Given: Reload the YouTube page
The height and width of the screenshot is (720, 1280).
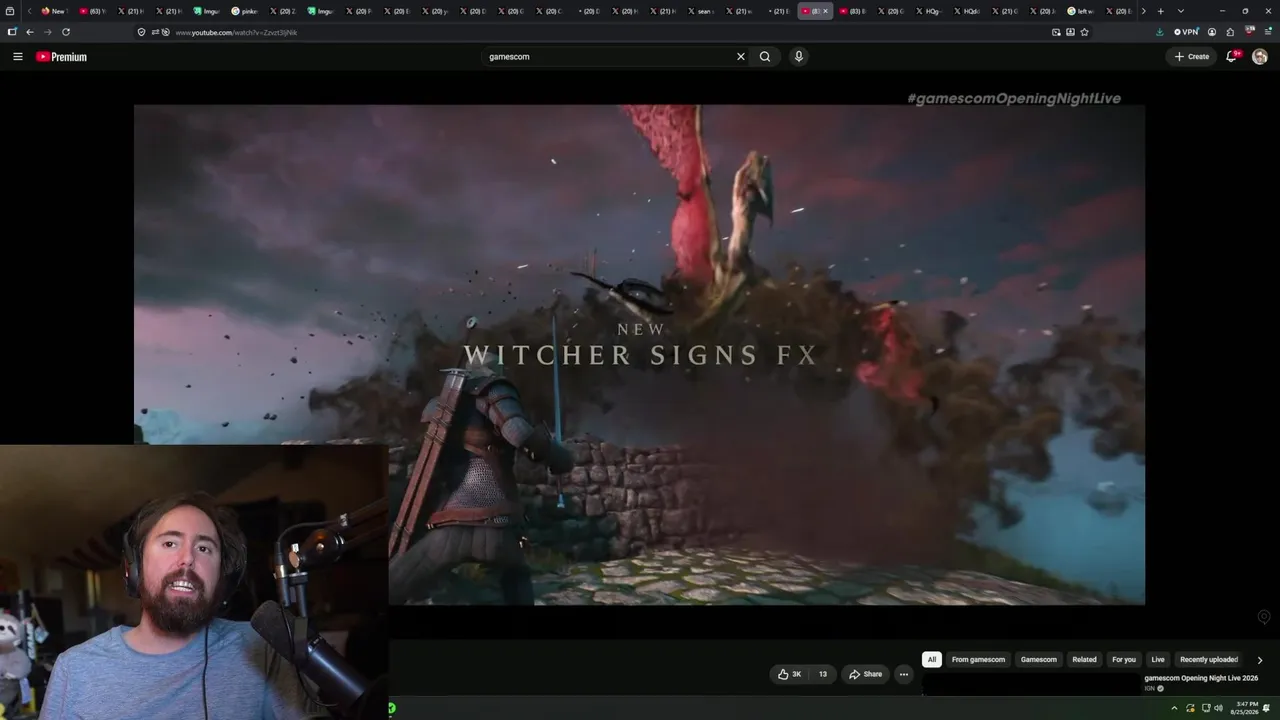Looking at the screenshot, I should 66,32.
